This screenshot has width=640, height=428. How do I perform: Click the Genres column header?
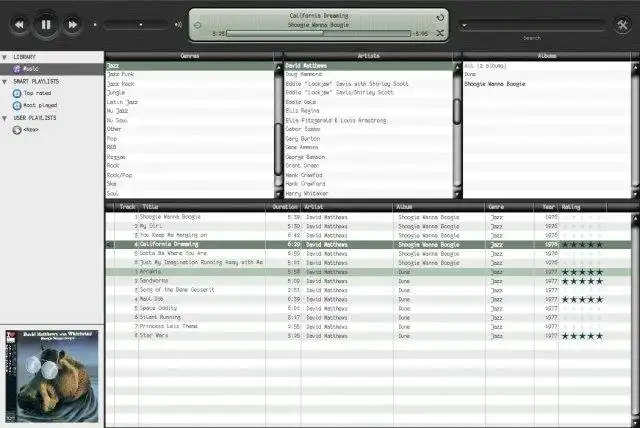(x=190, y=56)
